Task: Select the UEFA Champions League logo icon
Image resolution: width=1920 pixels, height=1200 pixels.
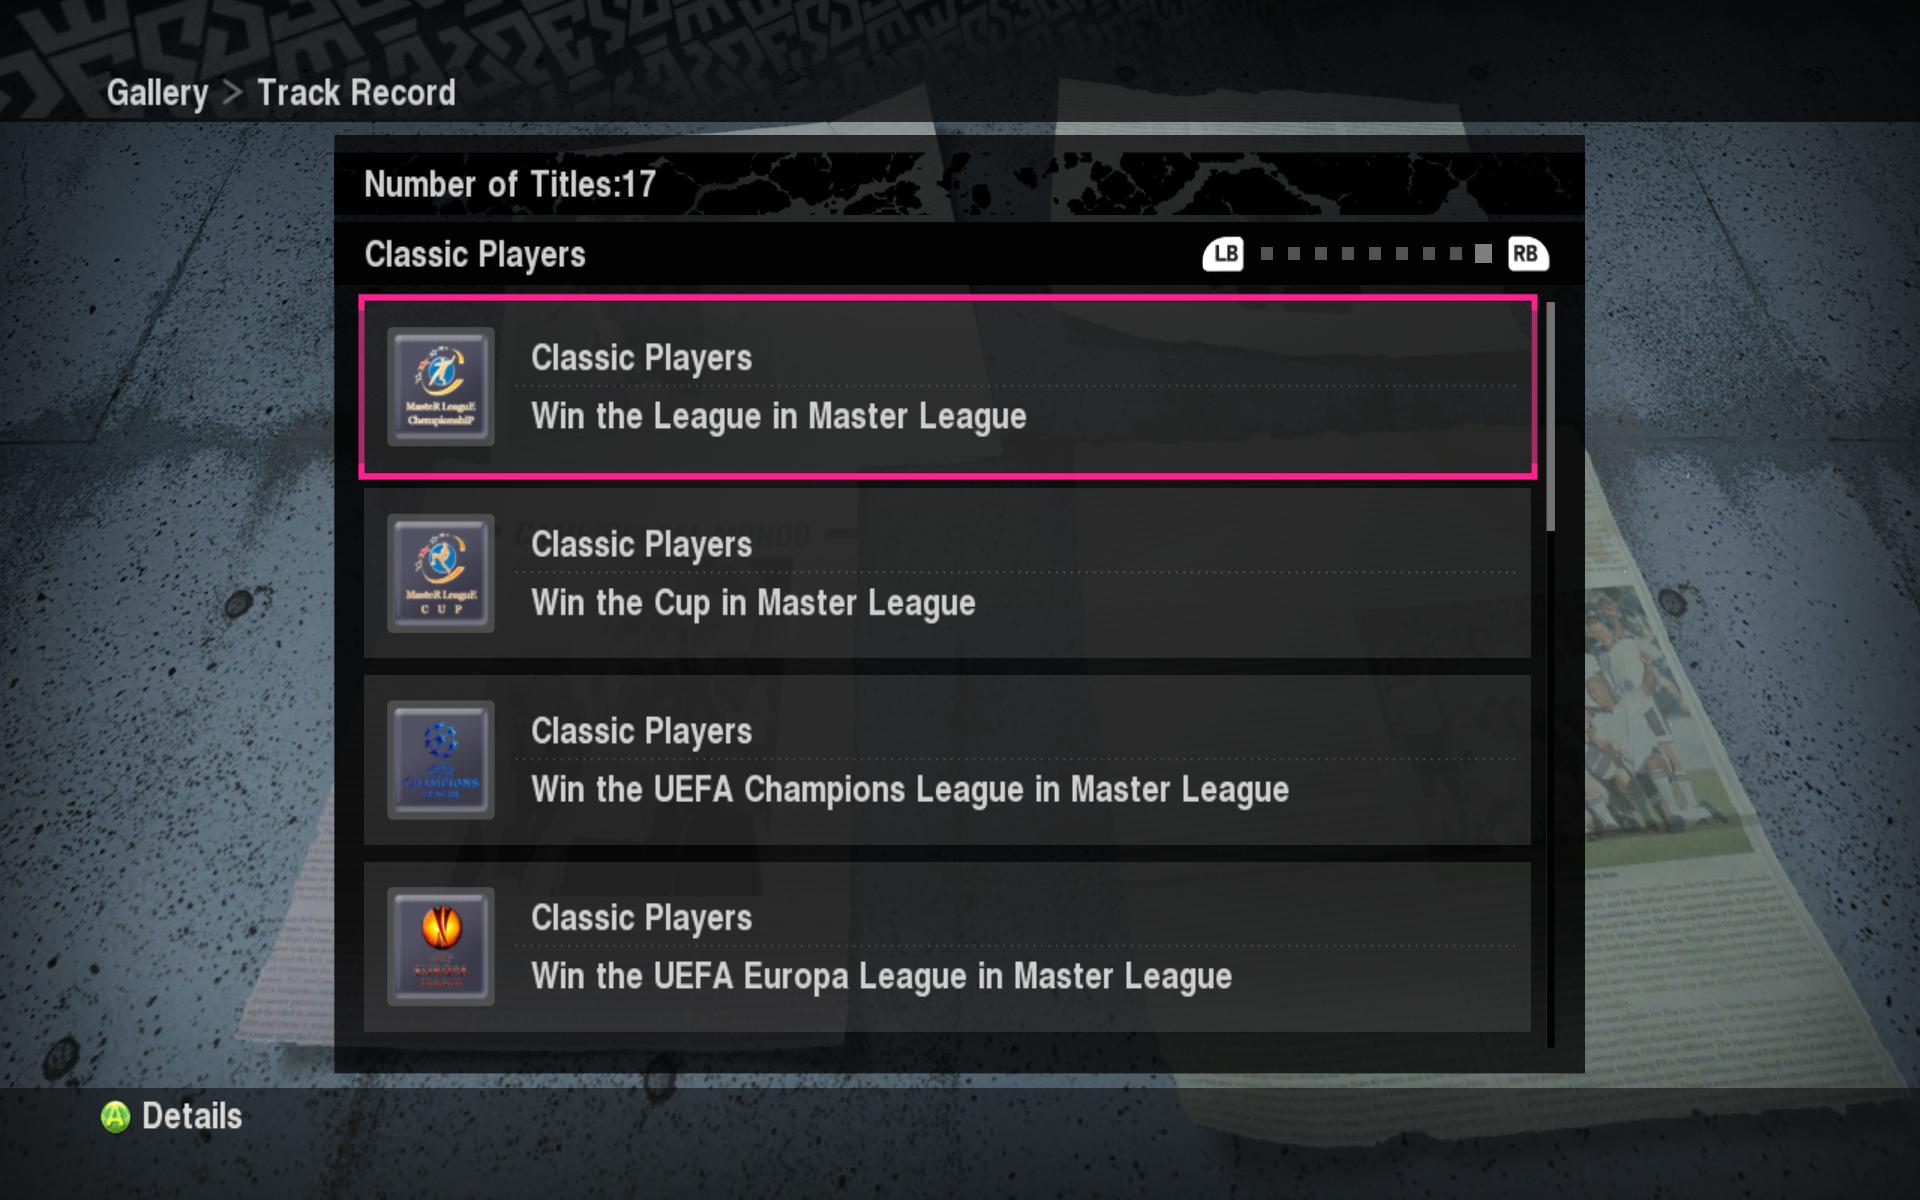Action: pyautogui.click(x=441, y=760)
